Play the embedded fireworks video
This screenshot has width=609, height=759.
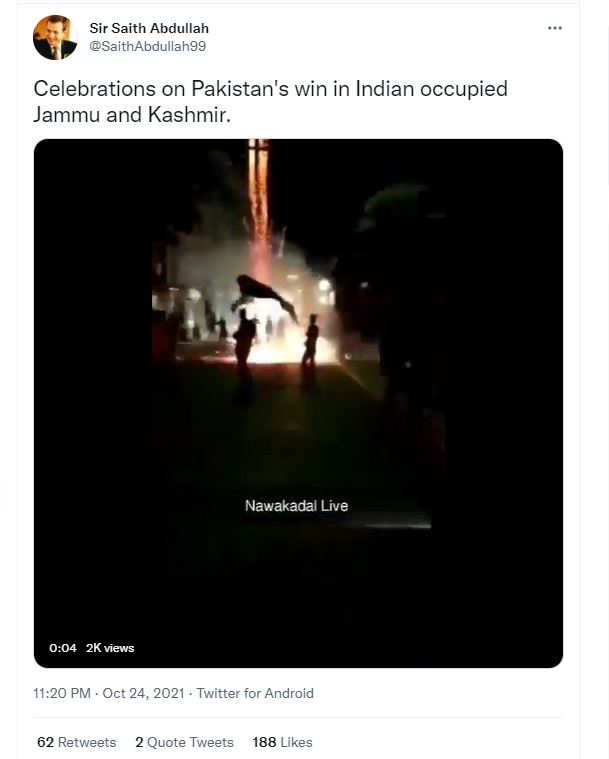tap(298, 403)
